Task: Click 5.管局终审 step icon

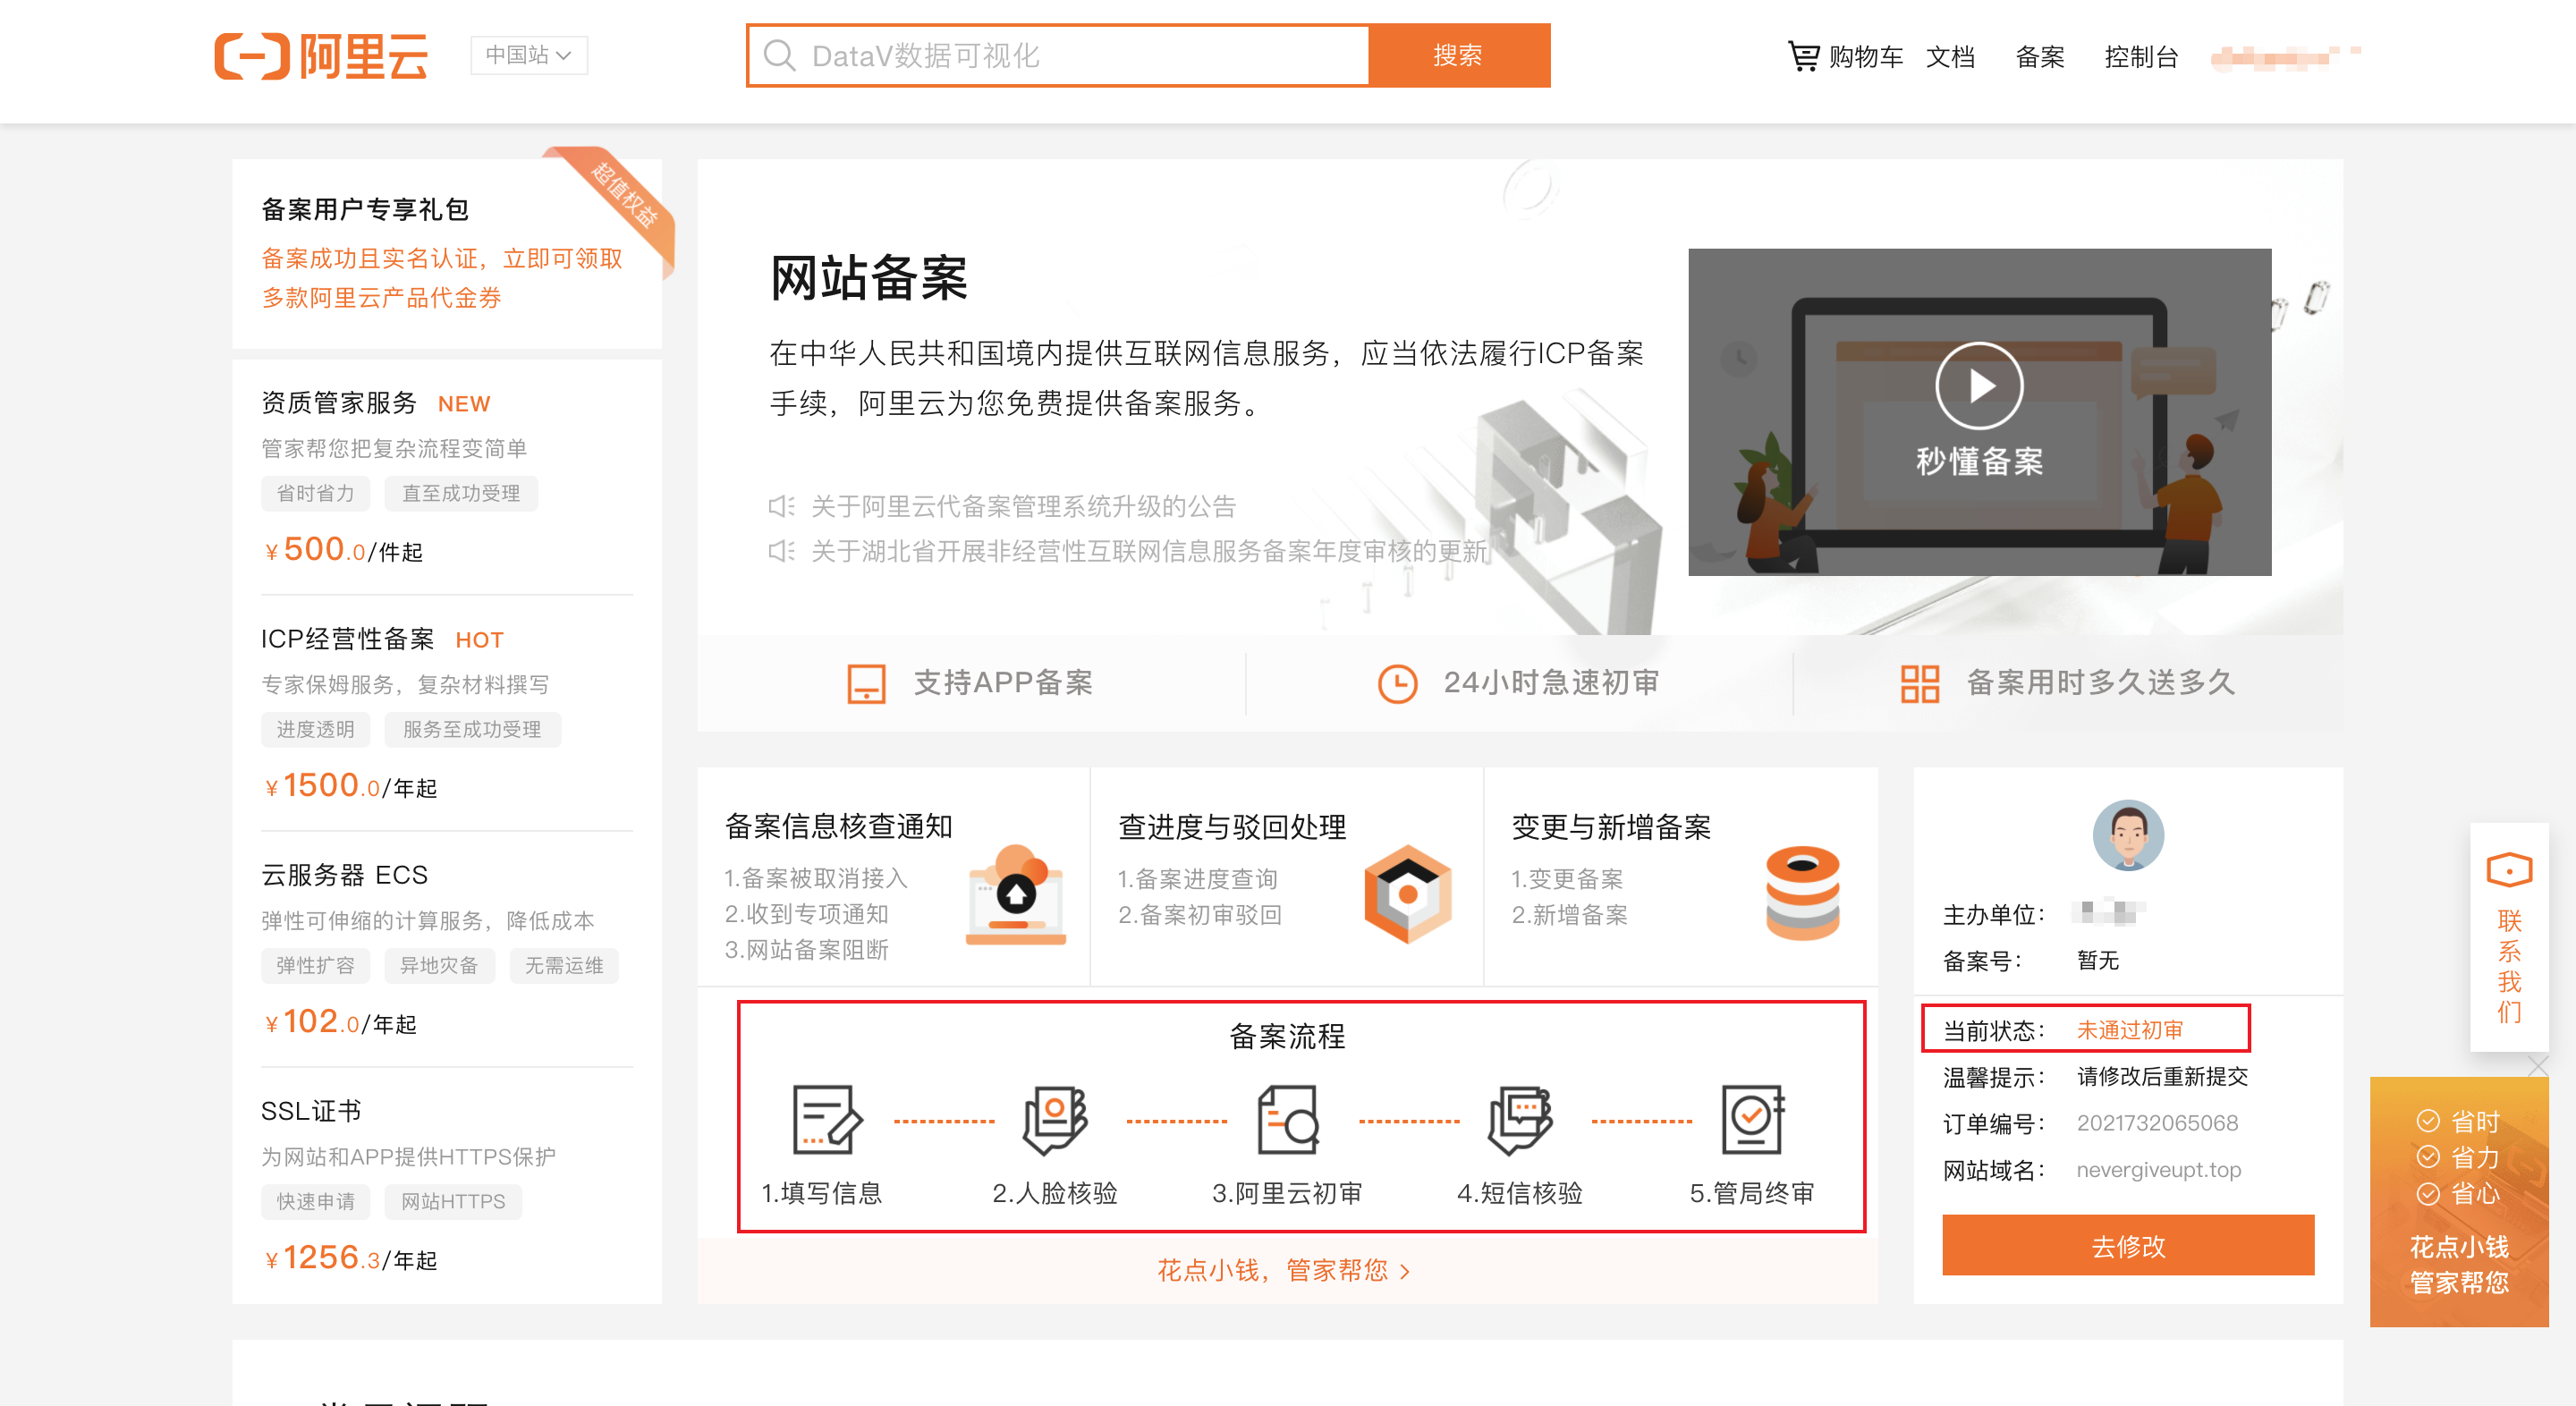Action: click(x=1753, y=1120)
